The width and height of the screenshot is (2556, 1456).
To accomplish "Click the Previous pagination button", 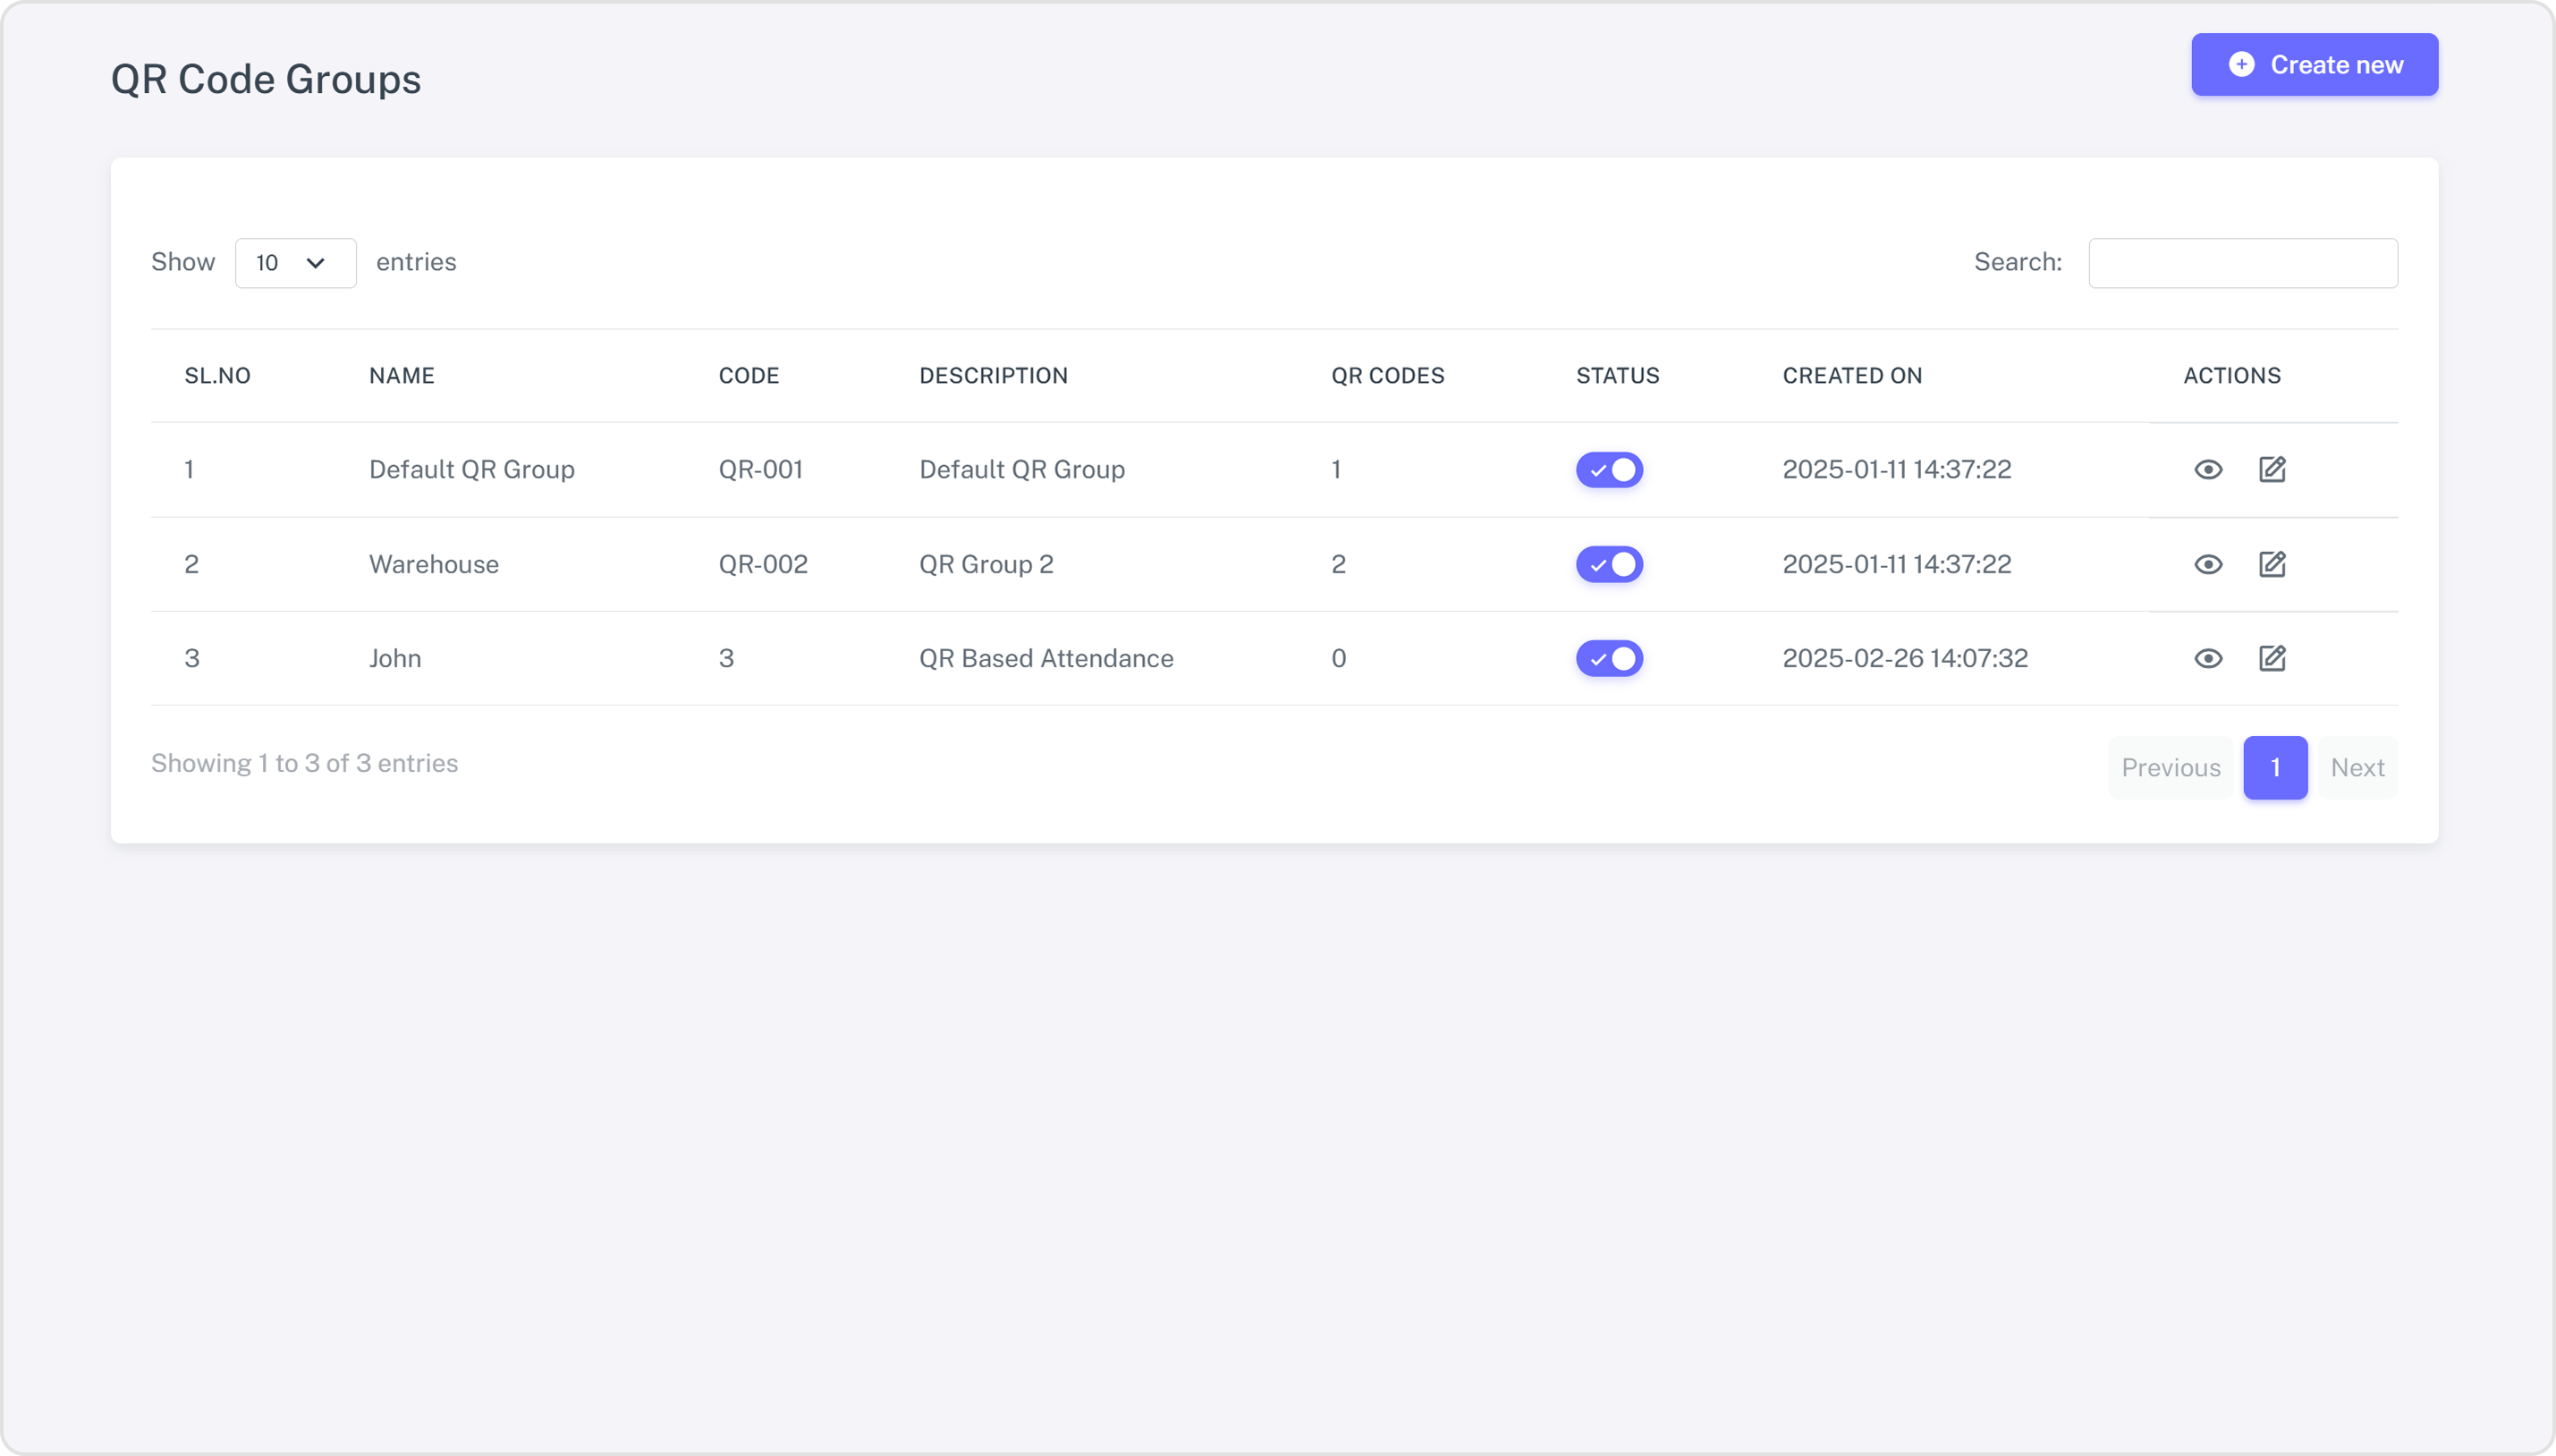I will tap(2170, 767).
